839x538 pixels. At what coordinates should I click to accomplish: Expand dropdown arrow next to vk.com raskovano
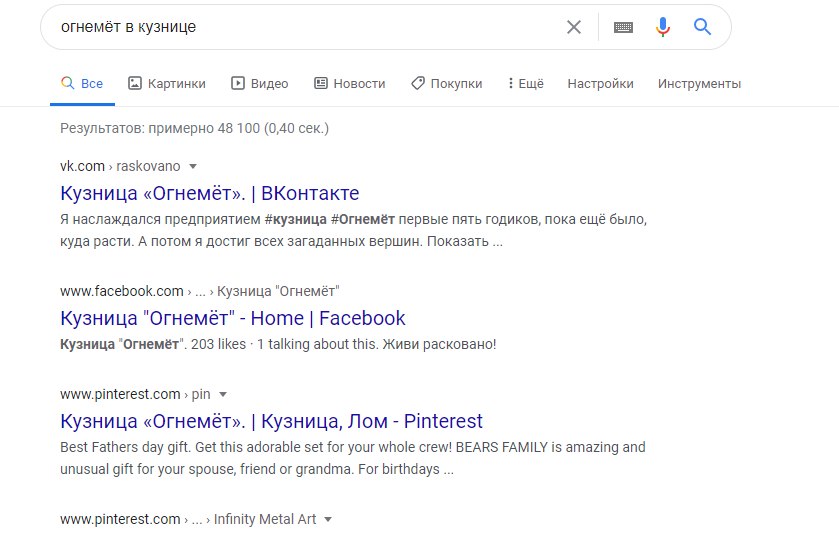pos(193,166)
